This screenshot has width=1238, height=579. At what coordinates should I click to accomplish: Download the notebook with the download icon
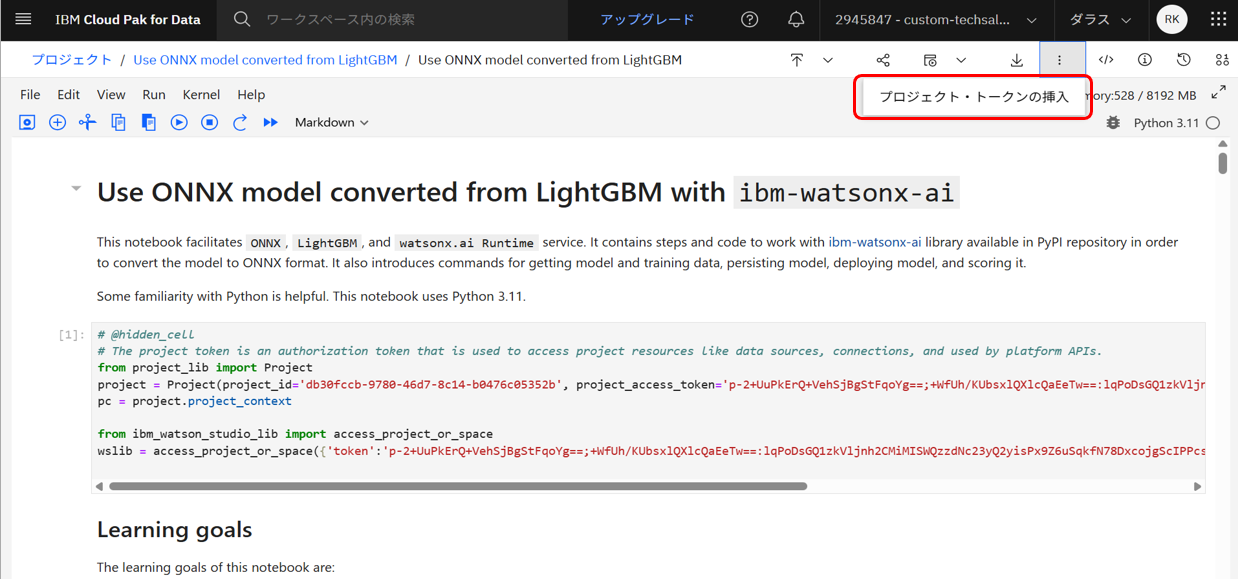(x=1017, y=60)
